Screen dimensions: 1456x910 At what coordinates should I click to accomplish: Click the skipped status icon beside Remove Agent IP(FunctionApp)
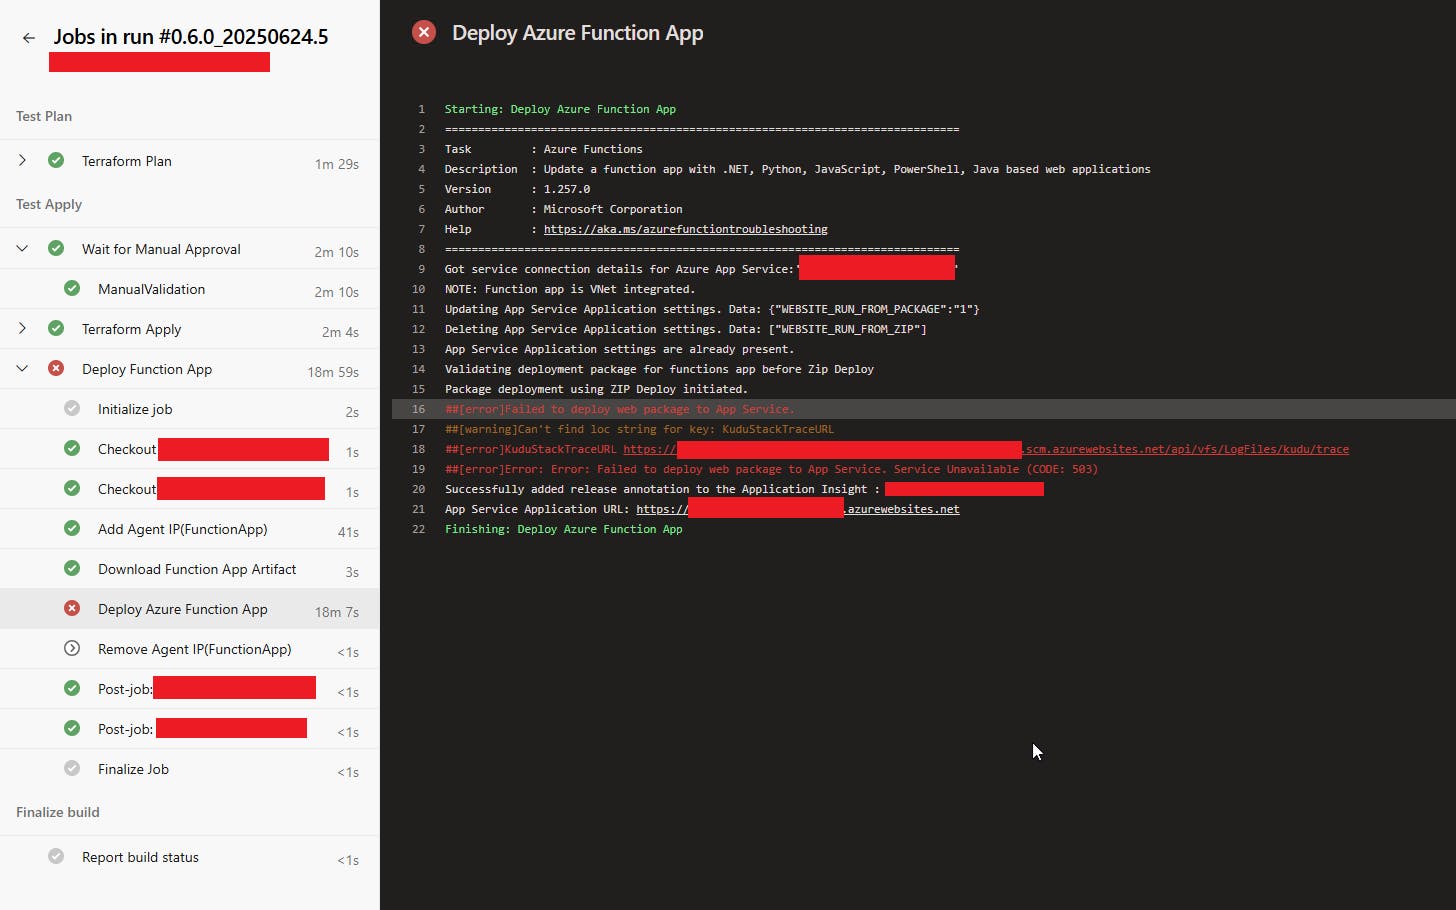(72, 648)
